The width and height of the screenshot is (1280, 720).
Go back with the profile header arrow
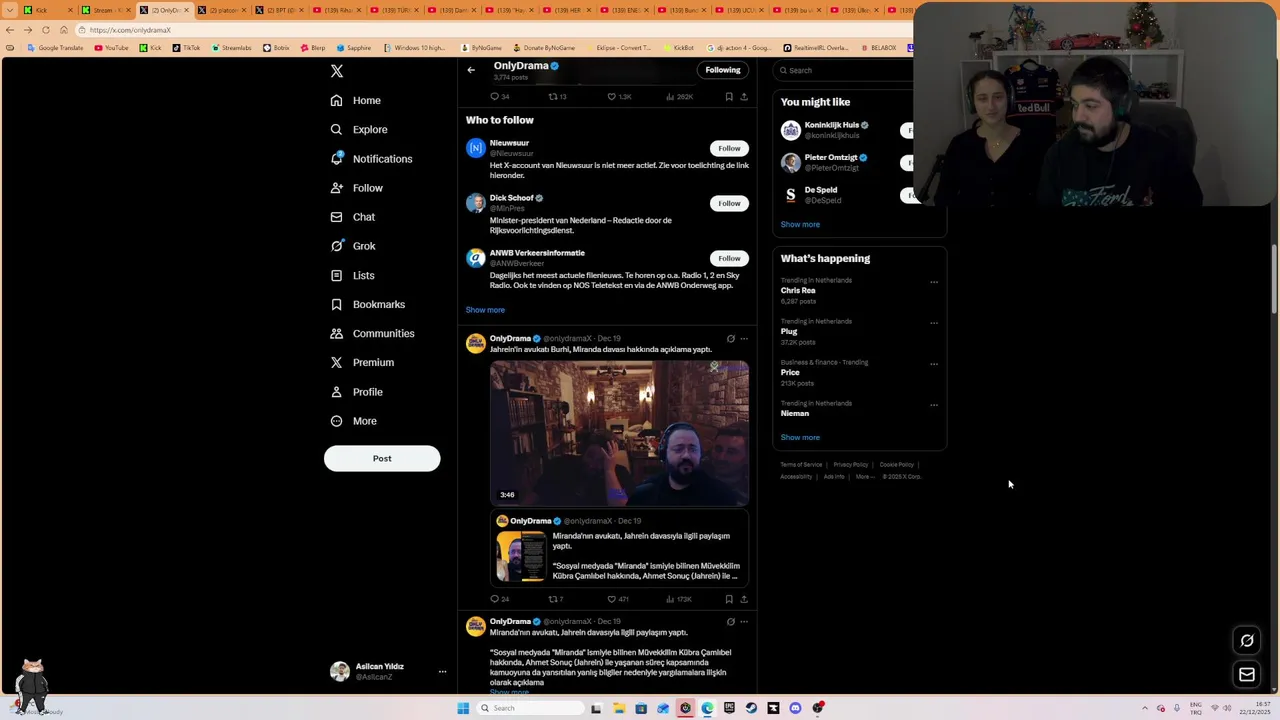[471, 70]
